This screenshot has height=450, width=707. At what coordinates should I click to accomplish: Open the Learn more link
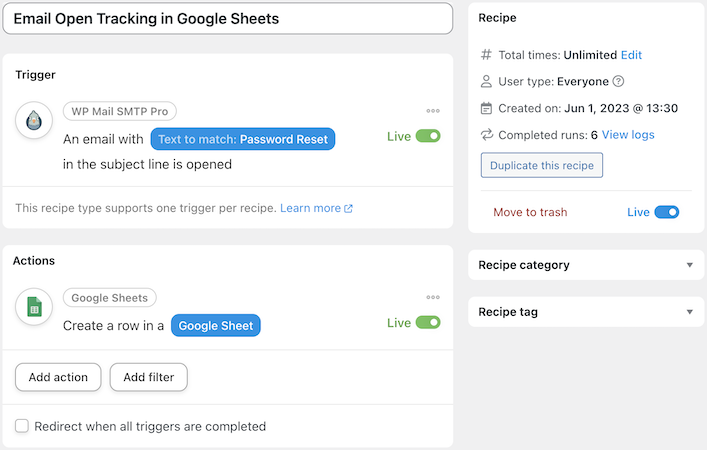coord(310,208)
